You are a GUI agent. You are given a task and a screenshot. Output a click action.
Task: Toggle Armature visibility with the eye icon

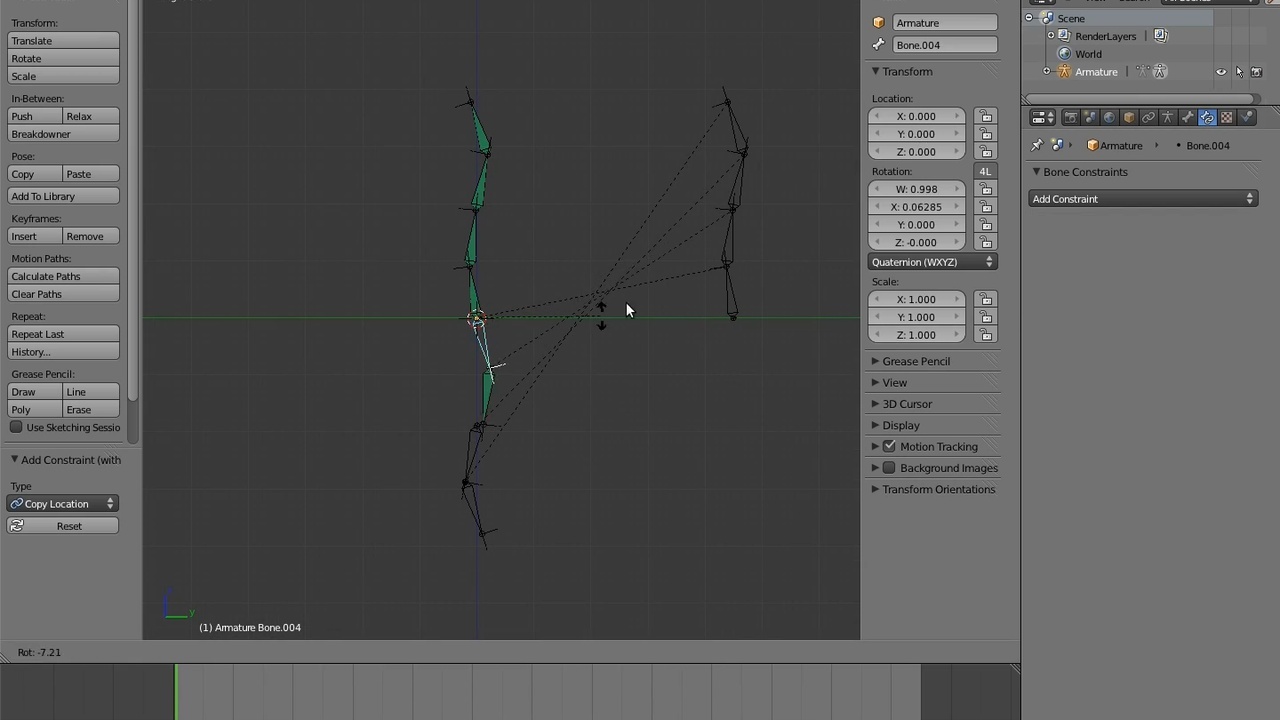tap(1221, 71)
